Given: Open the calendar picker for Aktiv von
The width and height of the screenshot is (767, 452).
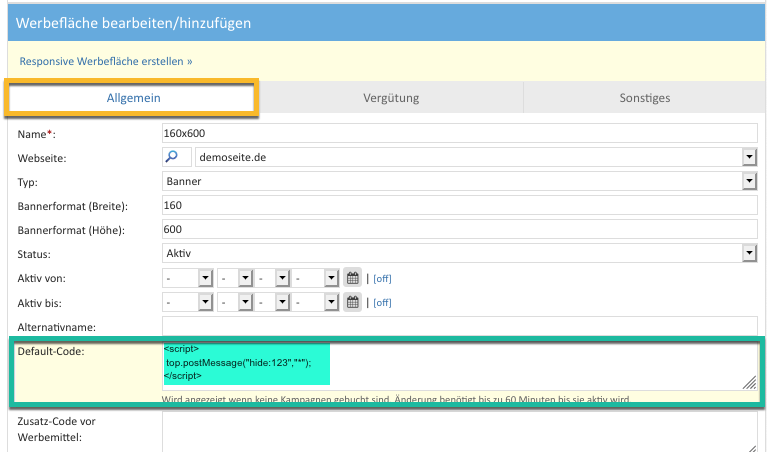Looking at the screenshot, I should click(352, 278).
